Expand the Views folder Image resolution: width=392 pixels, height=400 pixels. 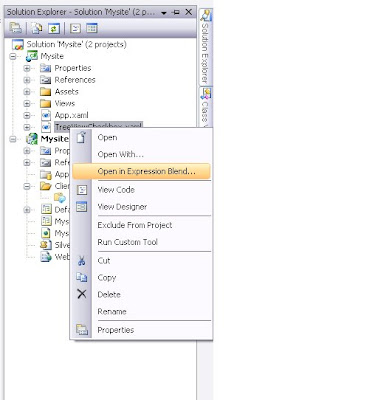[x=27, y=104]
